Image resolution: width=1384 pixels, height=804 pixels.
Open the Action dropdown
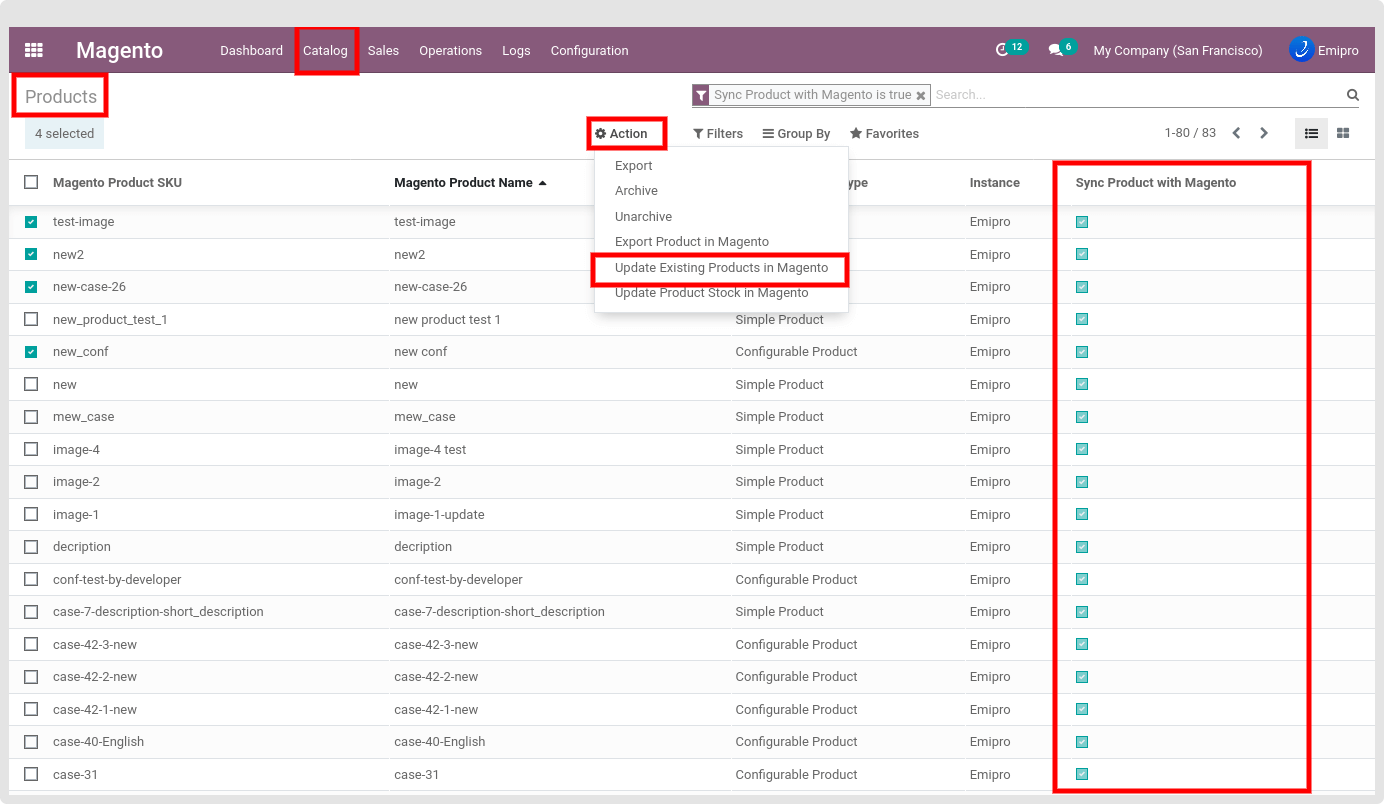621,133
